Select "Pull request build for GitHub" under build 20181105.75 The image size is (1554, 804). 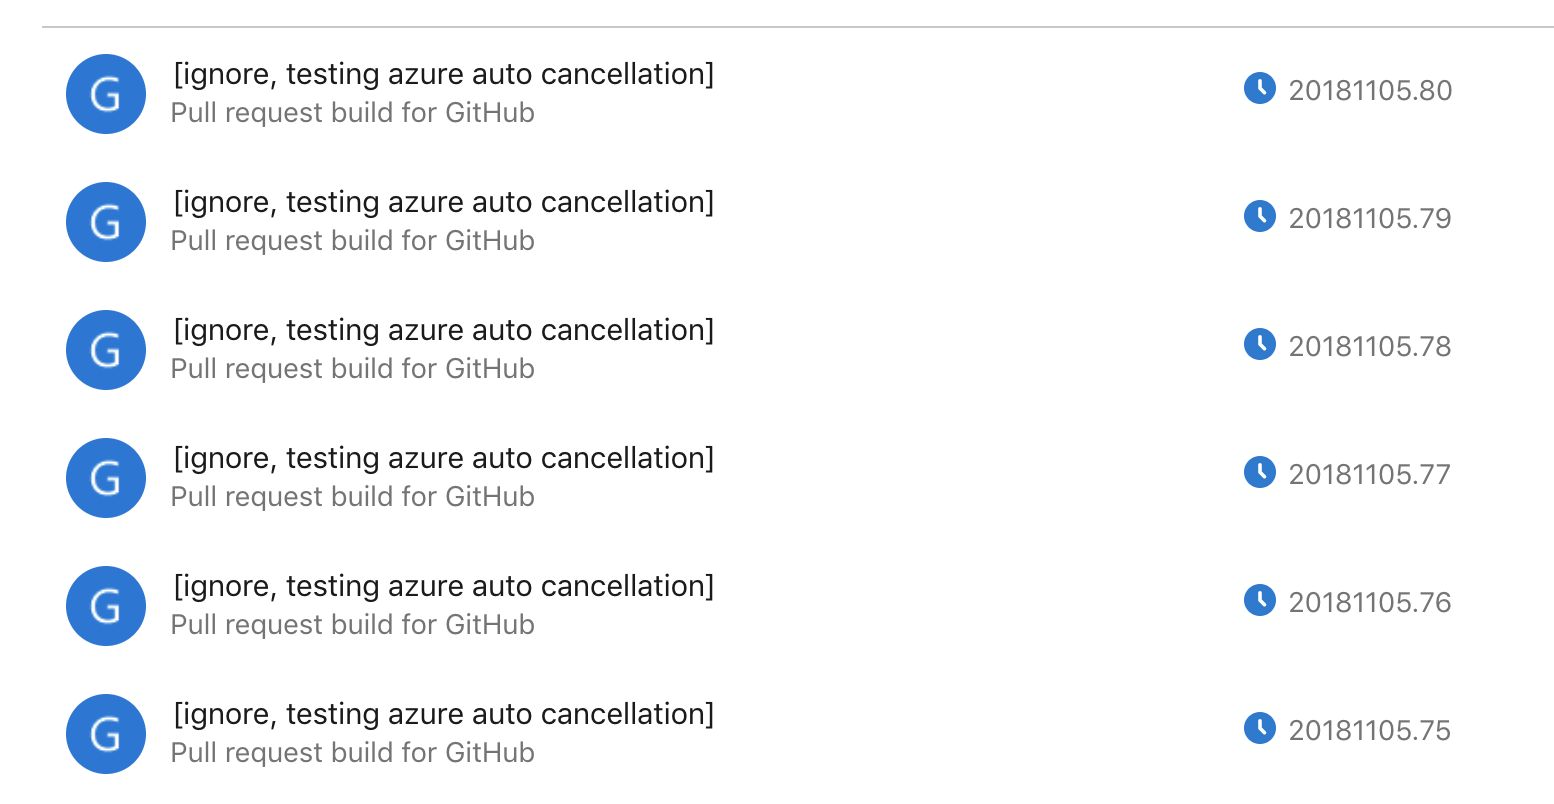click(x=352, y=753)
